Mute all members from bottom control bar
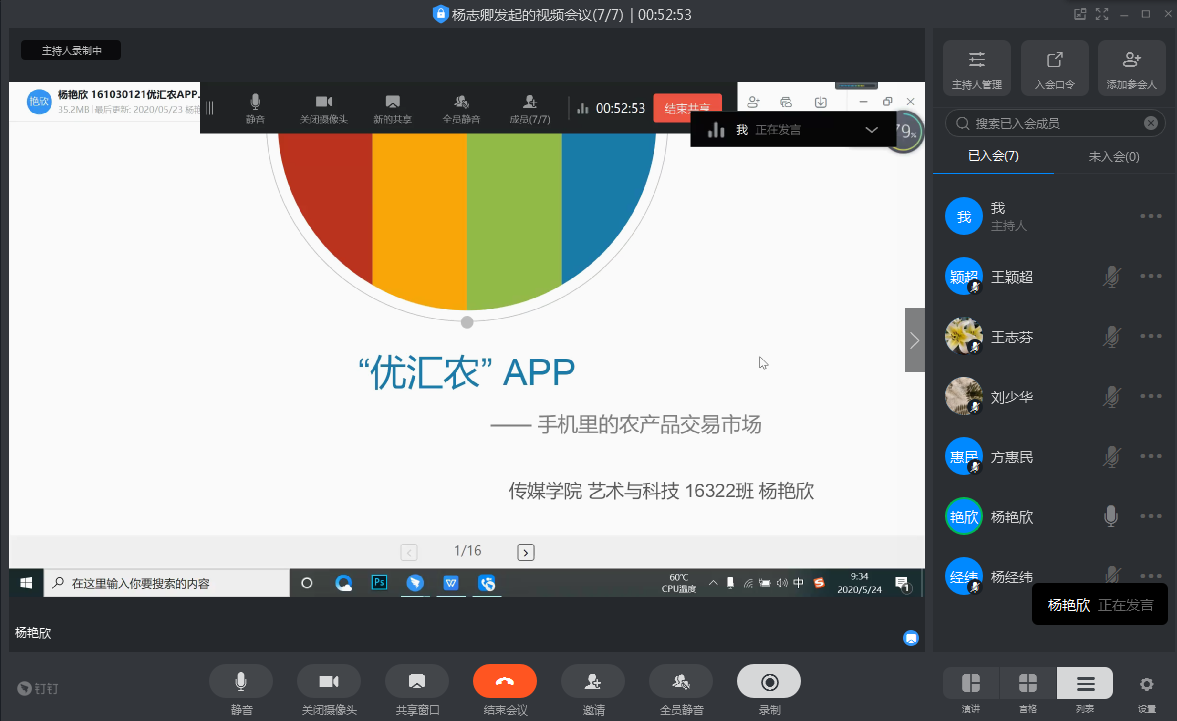 681,681
